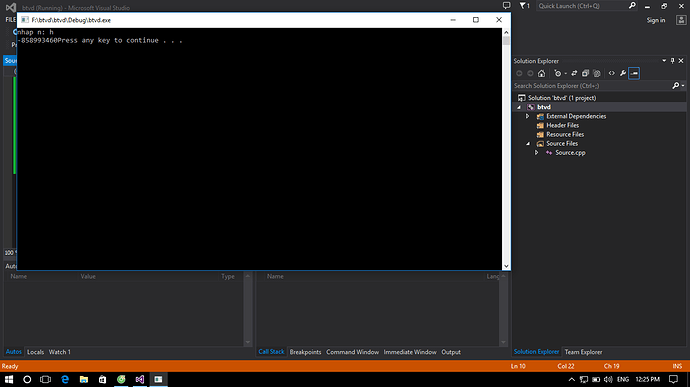This screenshot has width=690, height=387.
Task: Click Sign in link
Action: click(656, 20)
